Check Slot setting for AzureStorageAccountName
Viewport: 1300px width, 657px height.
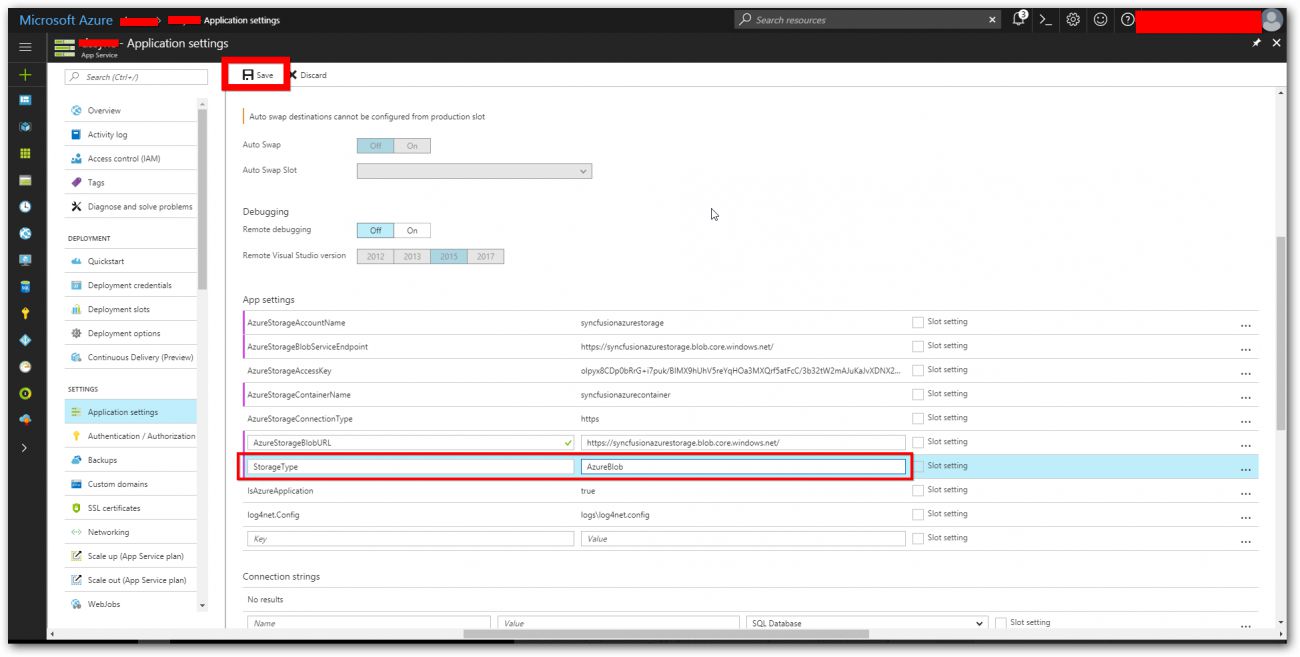click(x=918, y=322)
